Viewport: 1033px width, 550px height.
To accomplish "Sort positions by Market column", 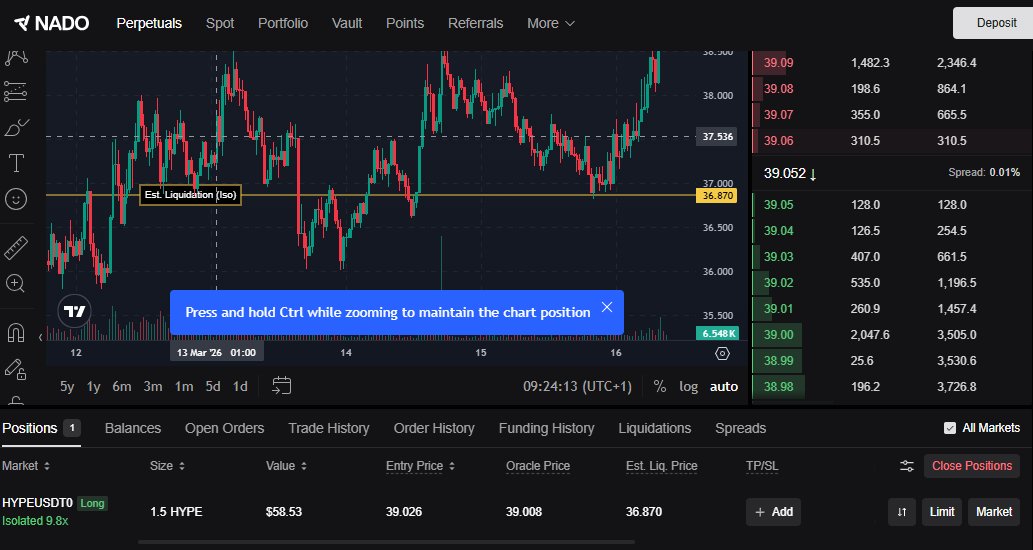I will point(26,466).
